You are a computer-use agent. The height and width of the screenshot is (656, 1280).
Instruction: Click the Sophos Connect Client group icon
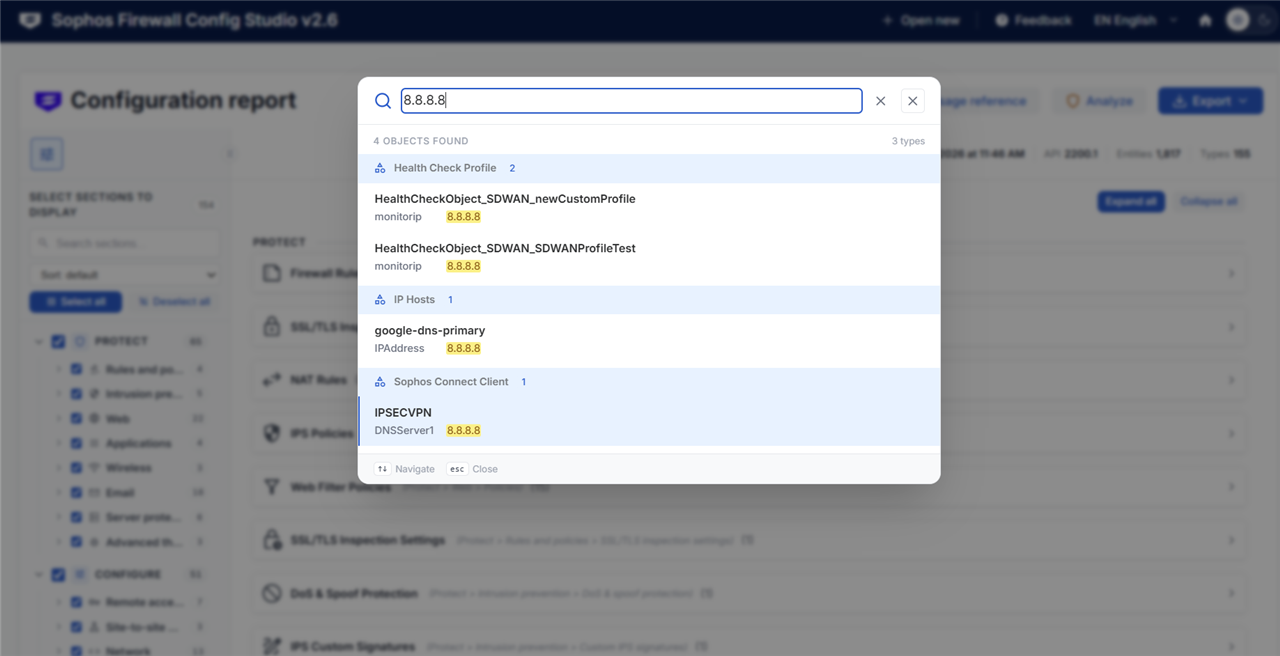point(380,382)
